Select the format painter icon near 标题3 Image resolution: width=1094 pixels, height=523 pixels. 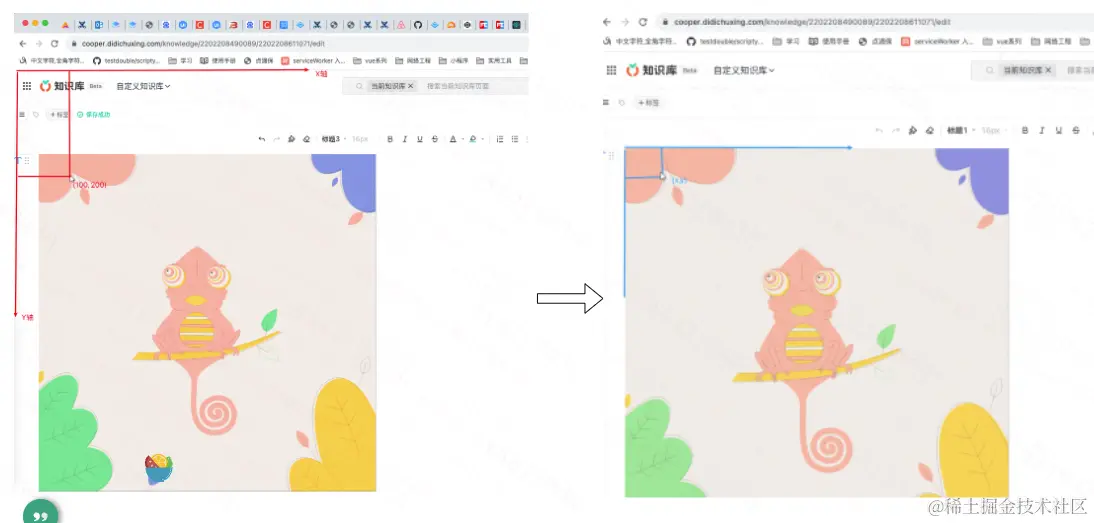[x=291, y=139]
